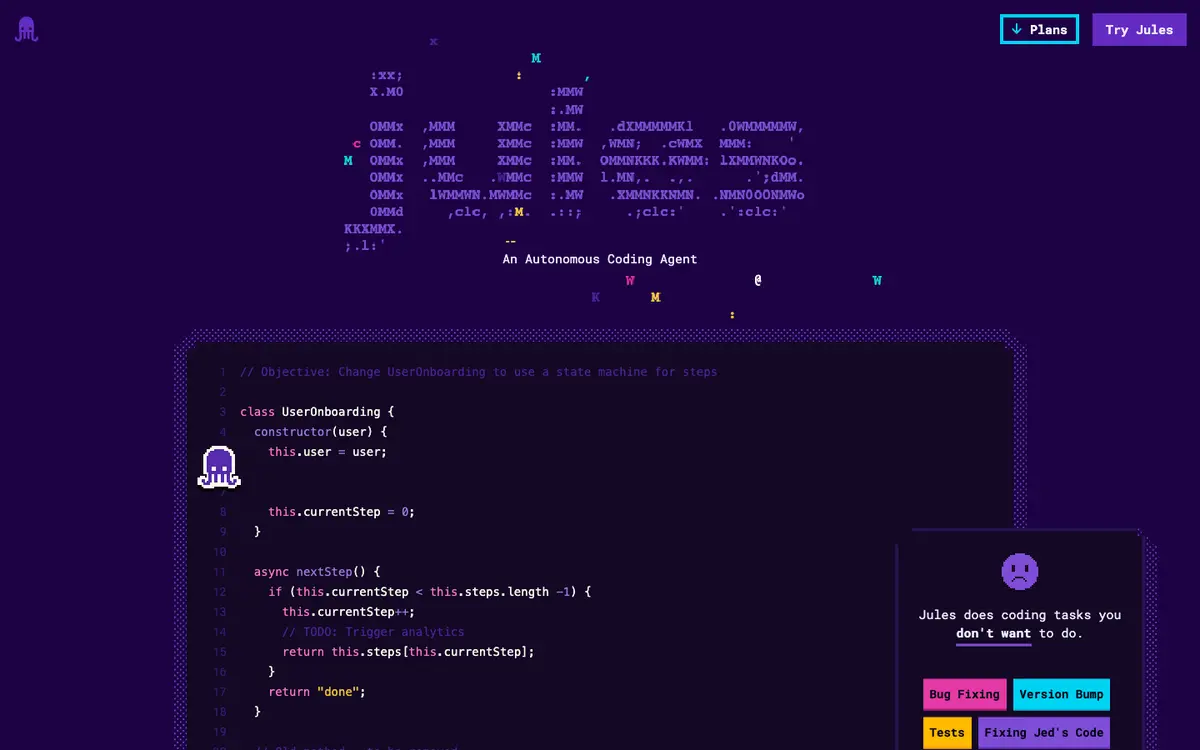Click the if-condition line with steps.length

click(430, 592)
